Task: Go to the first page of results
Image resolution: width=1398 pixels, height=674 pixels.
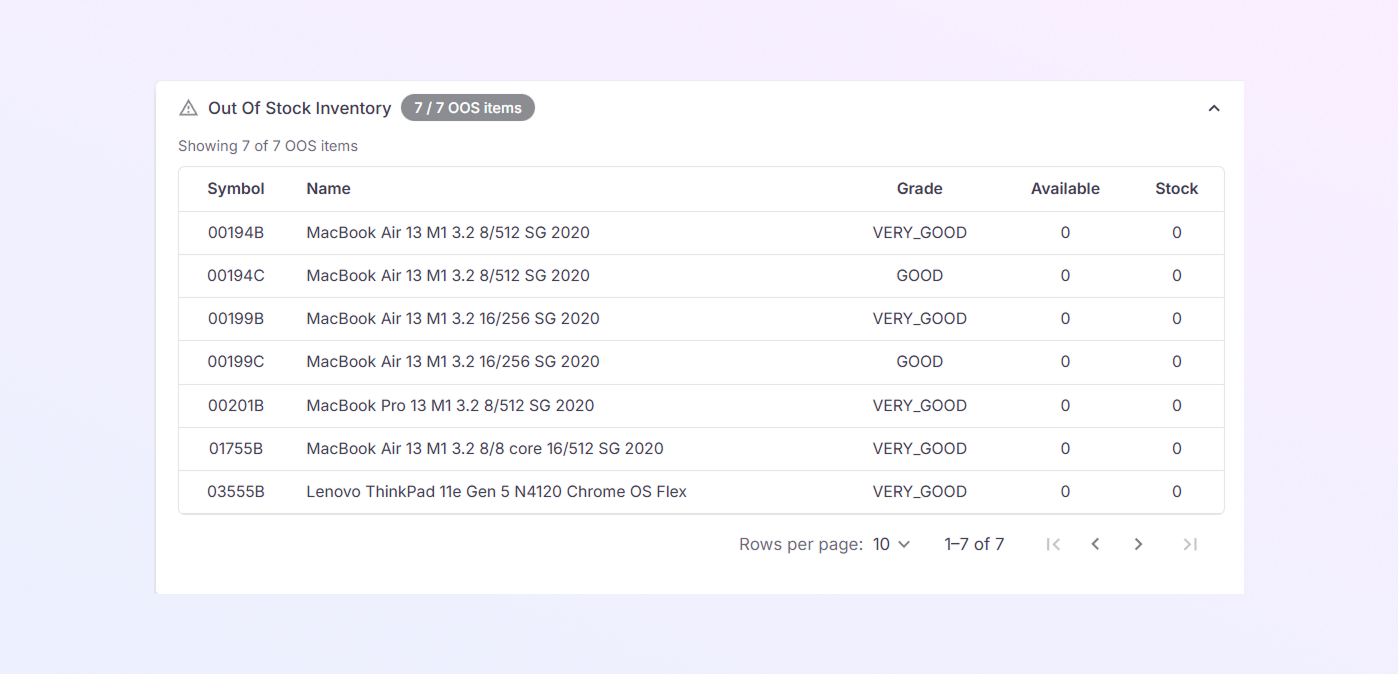Action: tap(1052, 544)
